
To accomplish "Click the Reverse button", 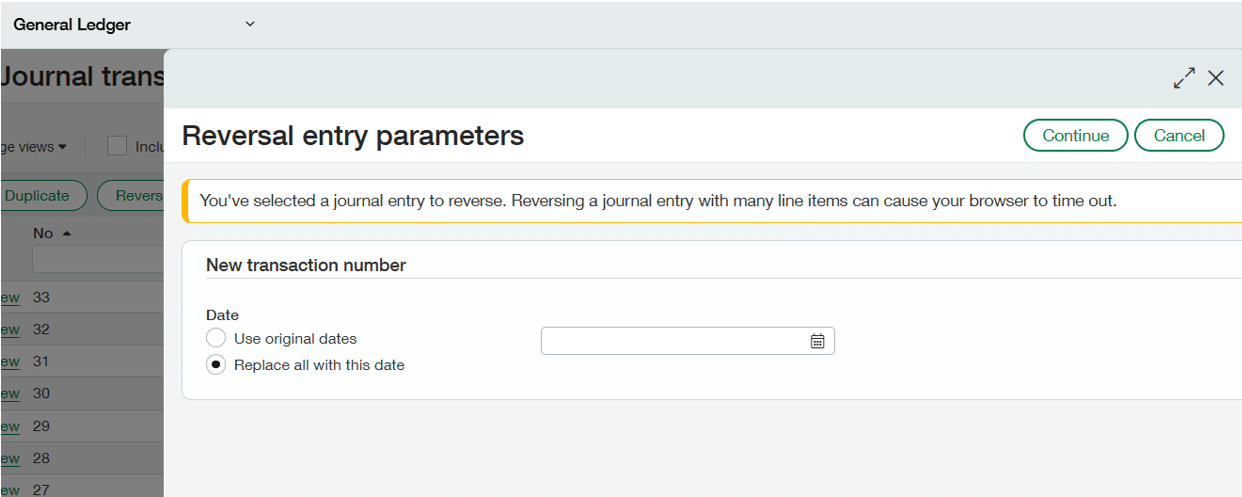I will (x=134, y=196).
